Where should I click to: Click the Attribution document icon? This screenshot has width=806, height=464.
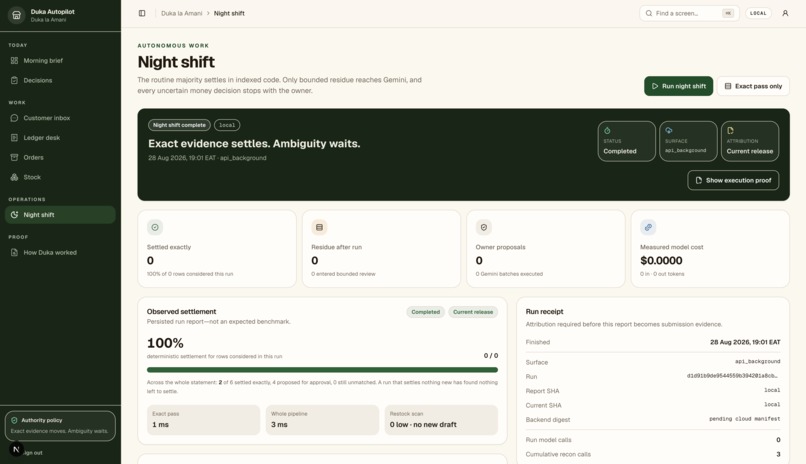730,131
